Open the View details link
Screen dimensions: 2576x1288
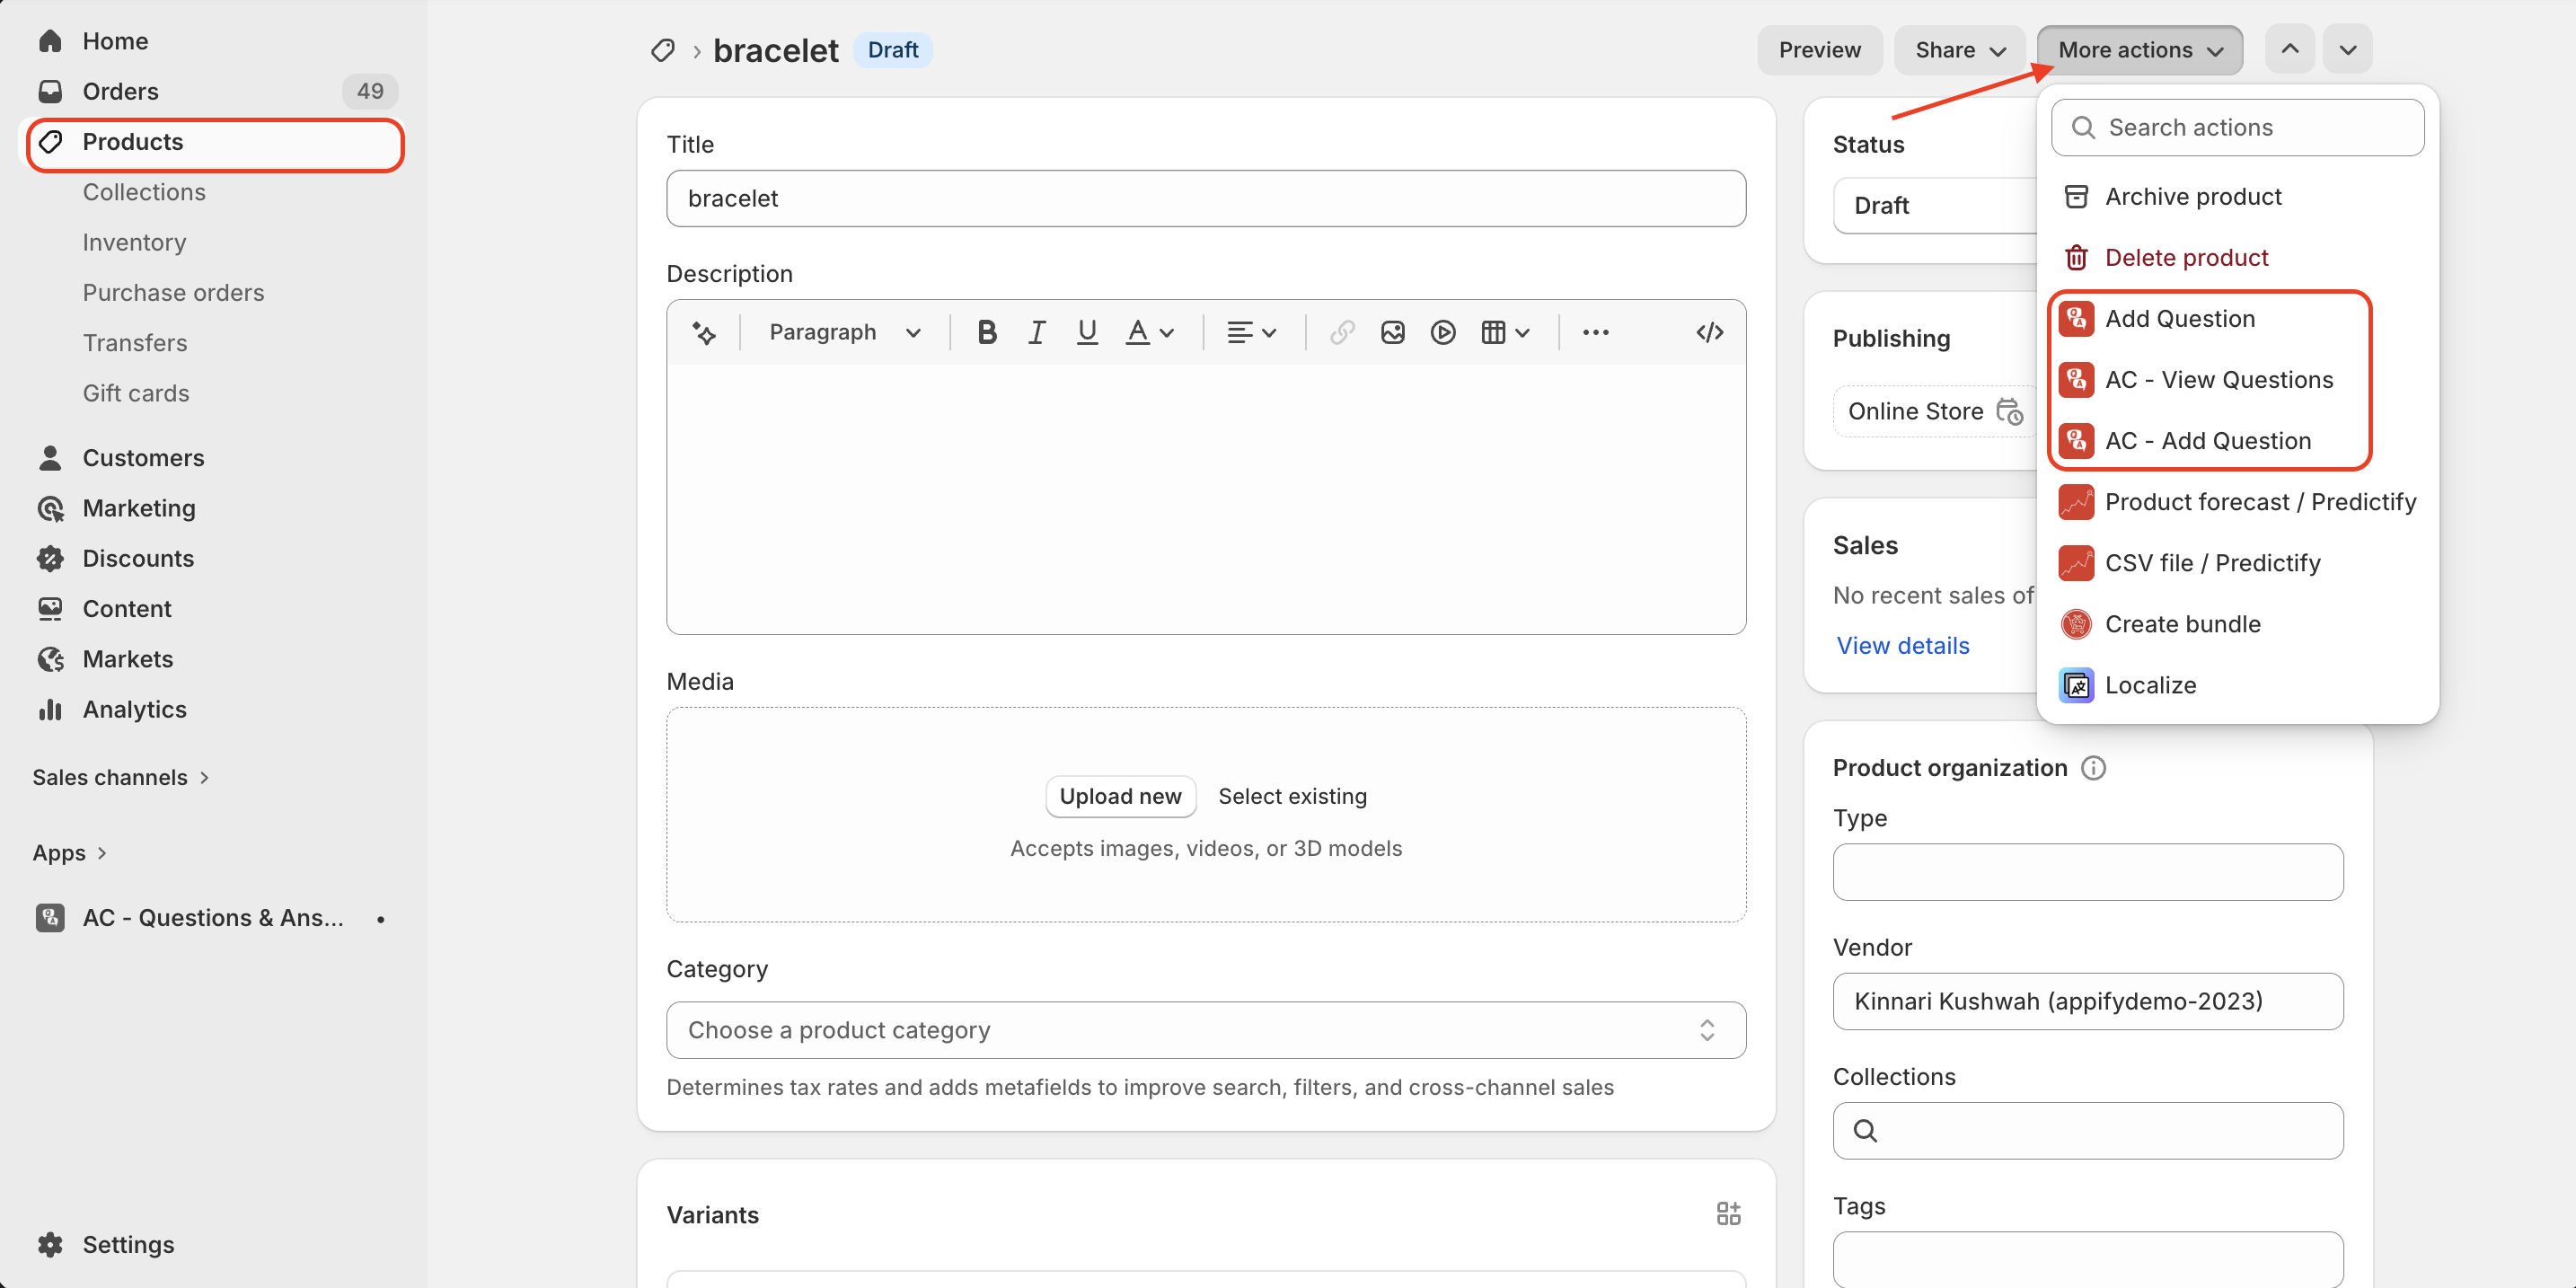pos(1902,646)
